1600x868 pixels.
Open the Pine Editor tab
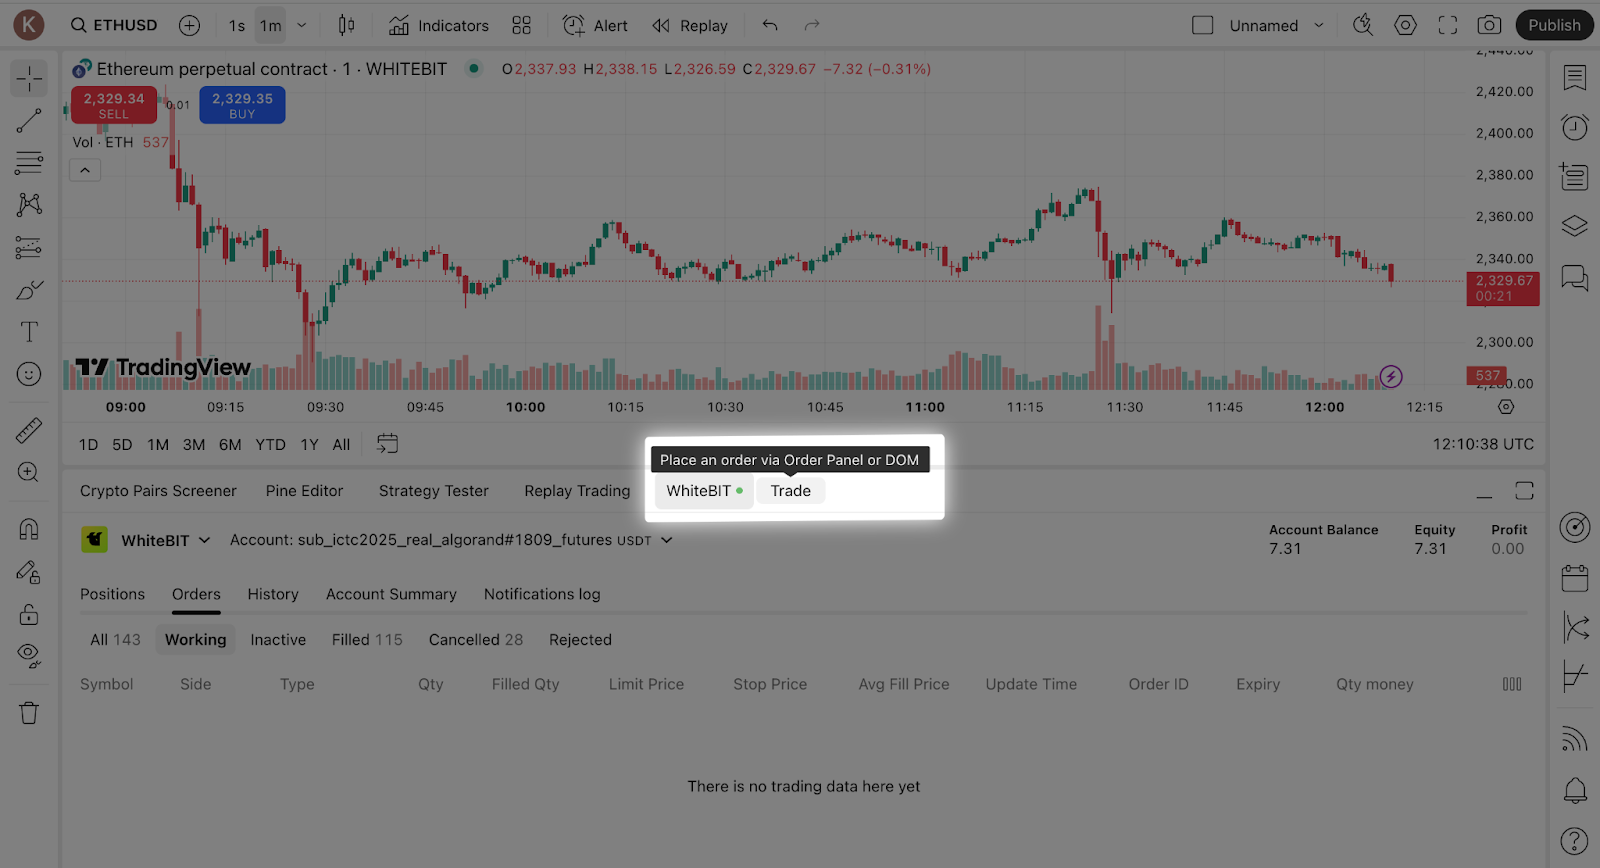pos(304,491)
